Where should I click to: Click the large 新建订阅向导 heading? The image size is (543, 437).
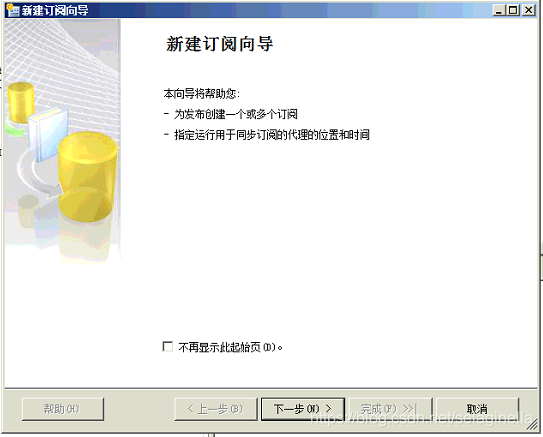point(220,44)
